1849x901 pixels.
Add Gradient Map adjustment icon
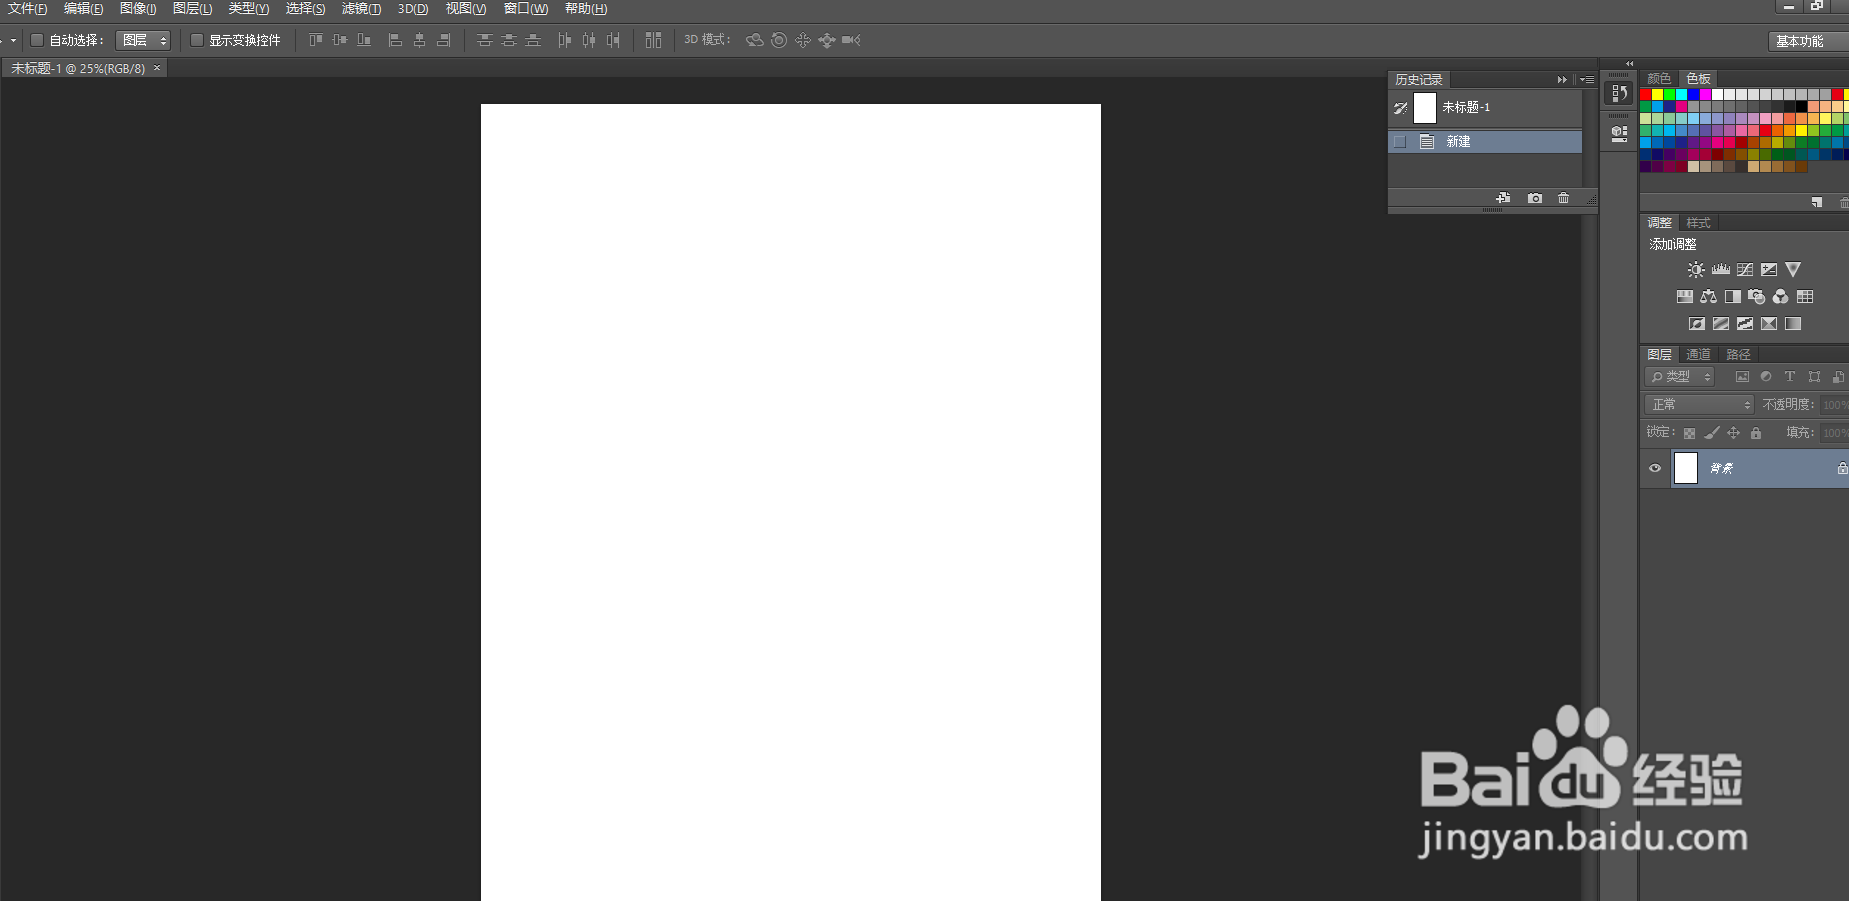1793,324
